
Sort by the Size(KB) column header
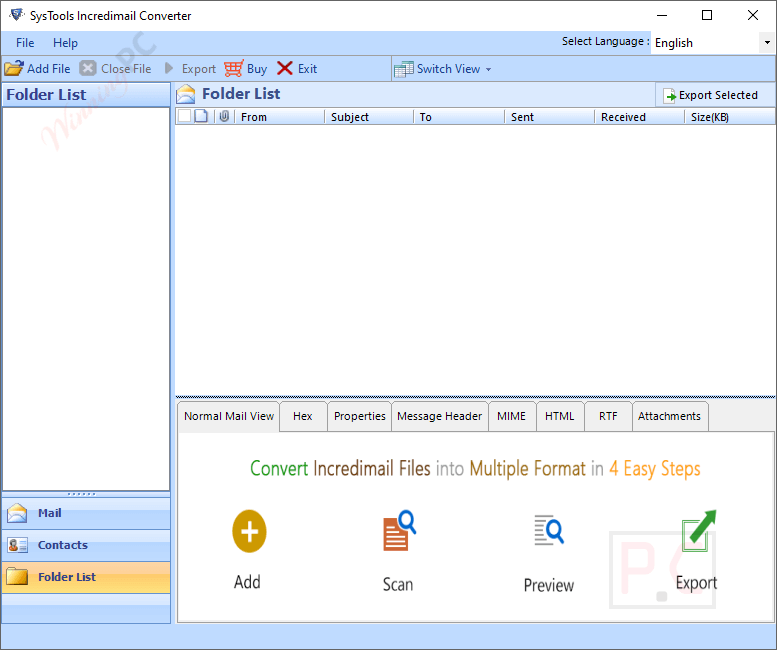point(730,116)
